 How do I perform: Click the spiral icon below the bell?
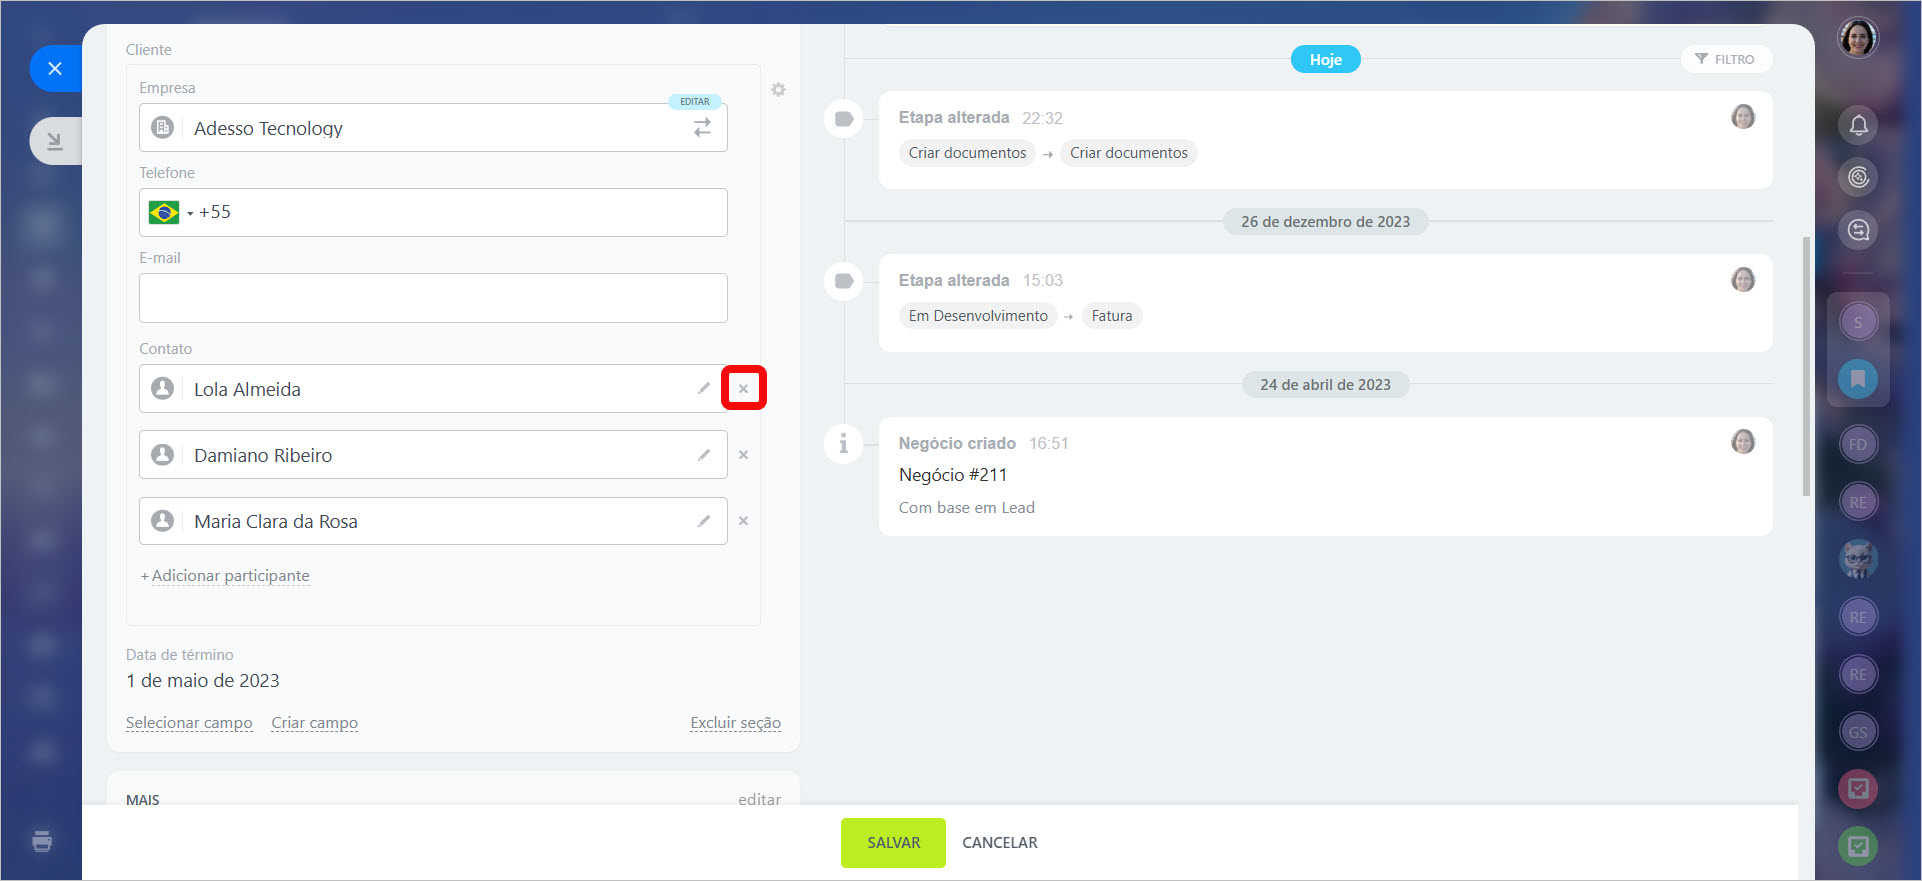[1858, 177]
